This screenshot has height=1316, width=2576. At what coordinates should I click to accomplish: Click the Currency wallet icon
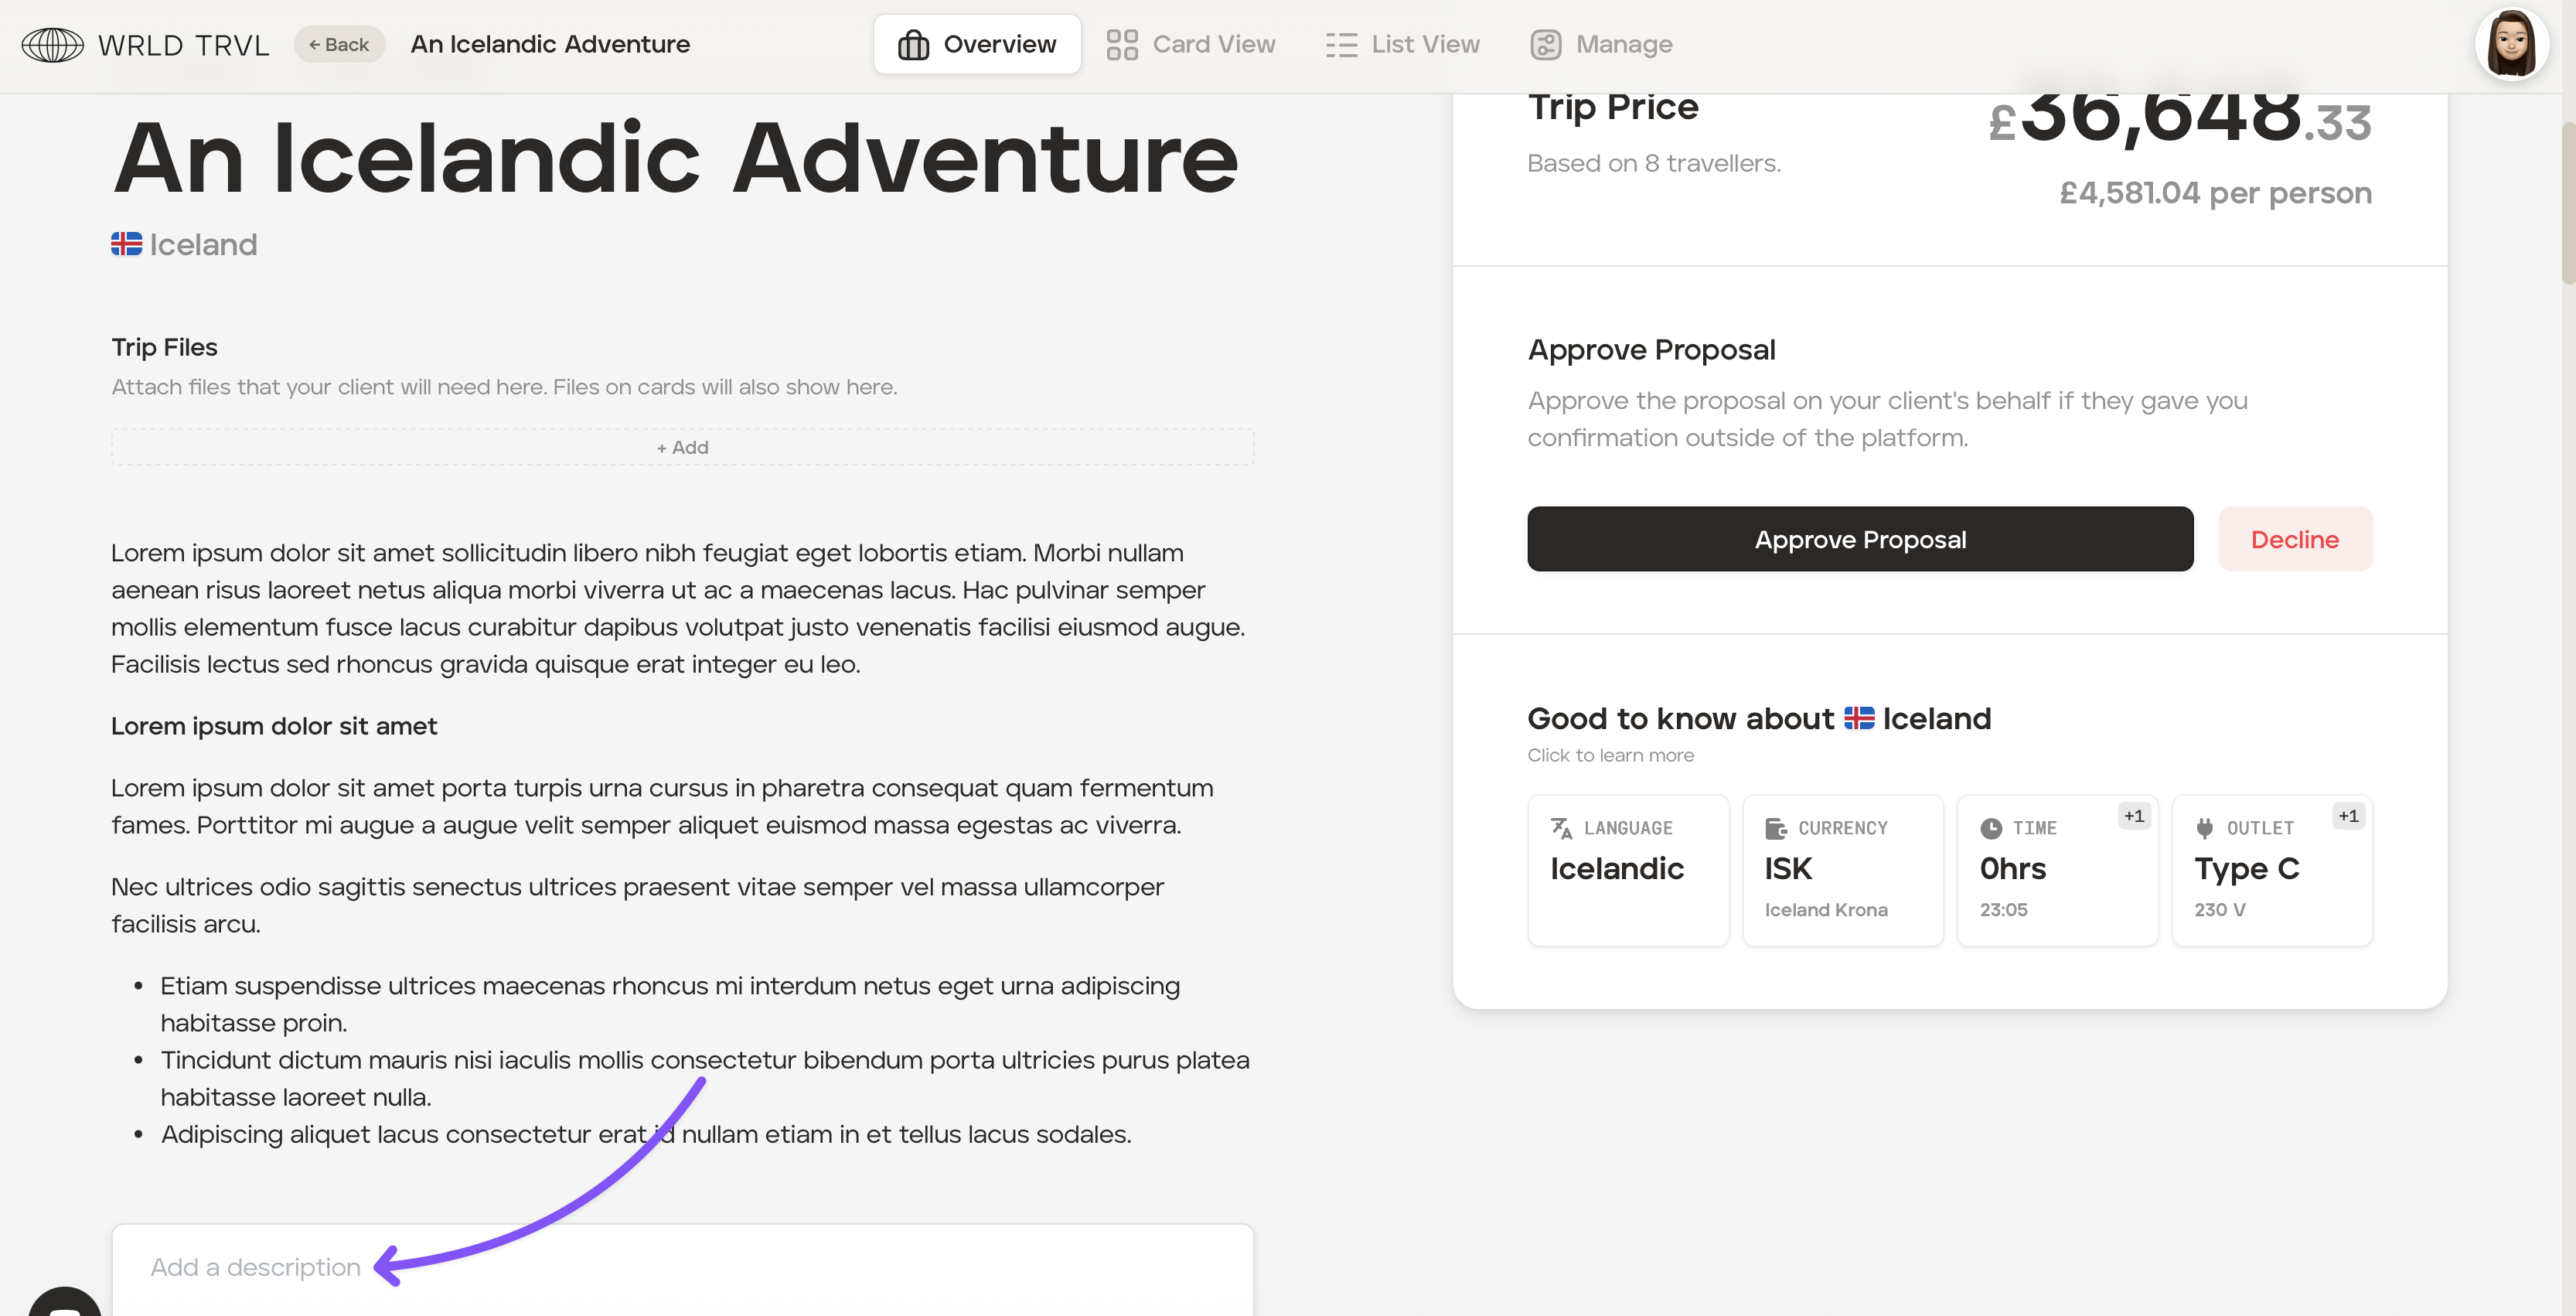1775,828
